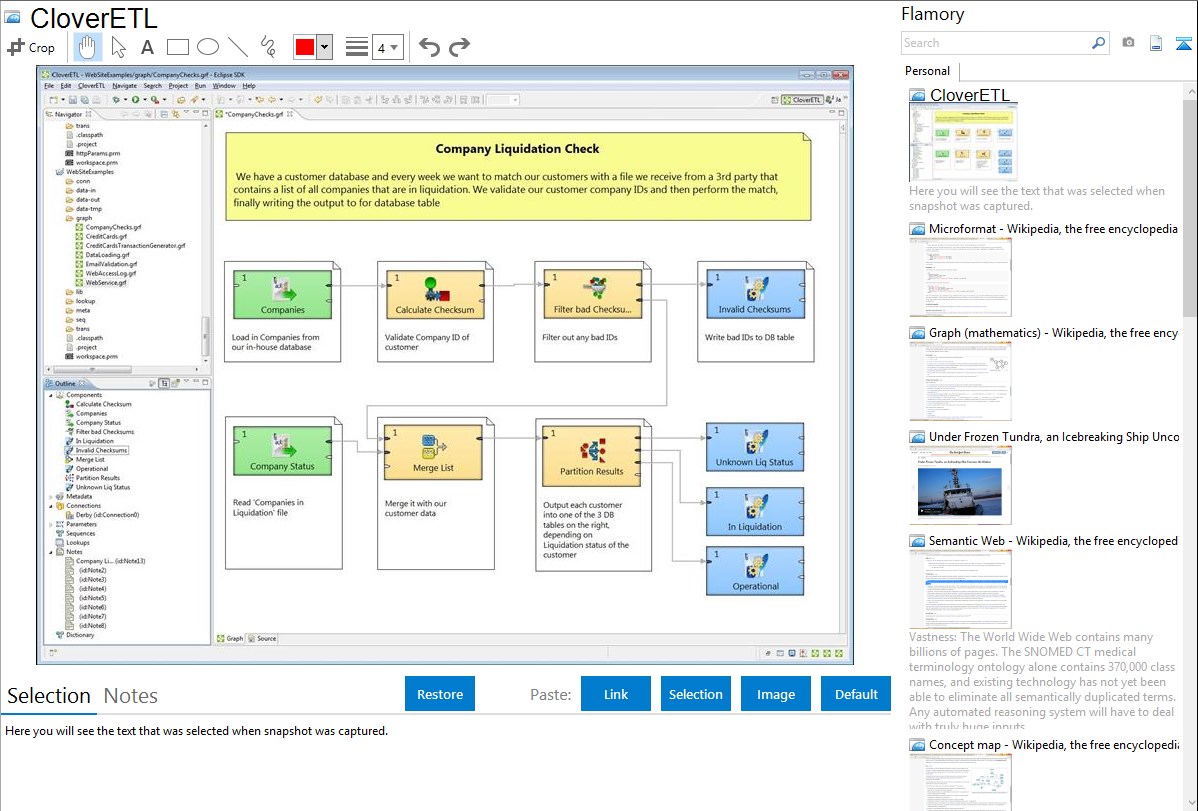Viewport: 1198px width, 811px height.
Task: Focus the Search input field
Action: 996,43
